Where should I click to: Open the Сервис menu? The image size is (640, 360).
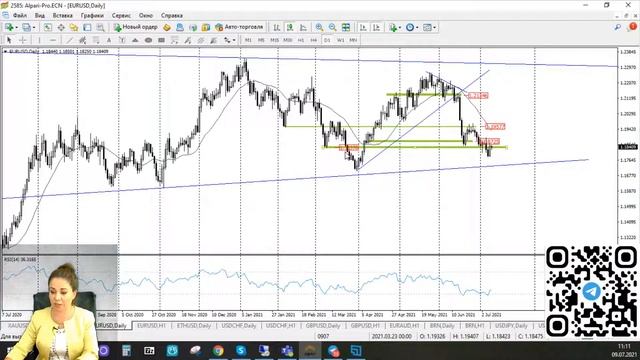point(121,16)
